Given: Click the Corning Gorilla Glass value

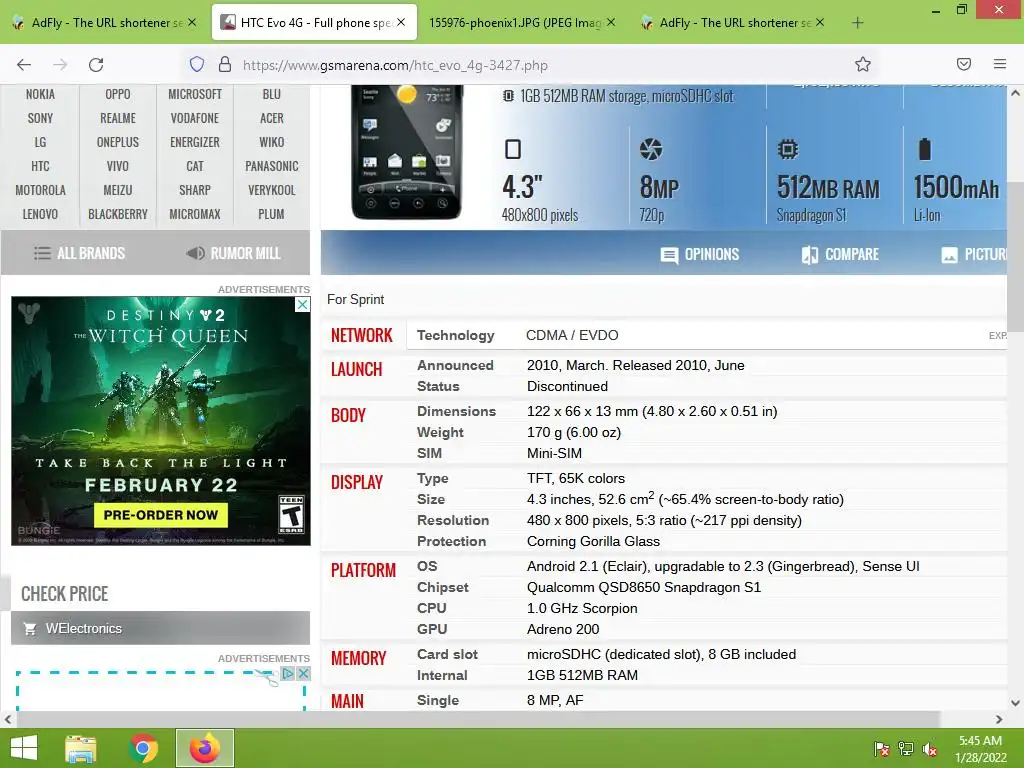Looking at the screenshot, I should coord(594,541).
